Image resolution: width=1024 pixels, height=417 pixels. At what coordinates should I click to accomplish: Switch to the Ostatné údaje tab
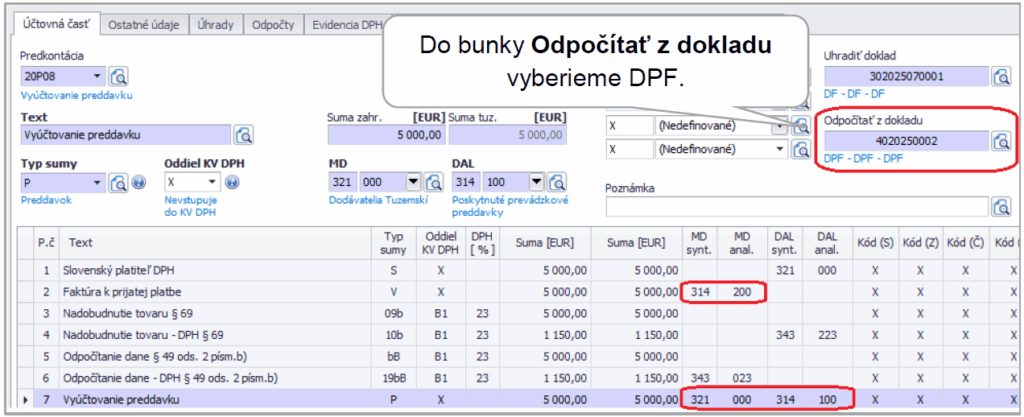[145, 25]
